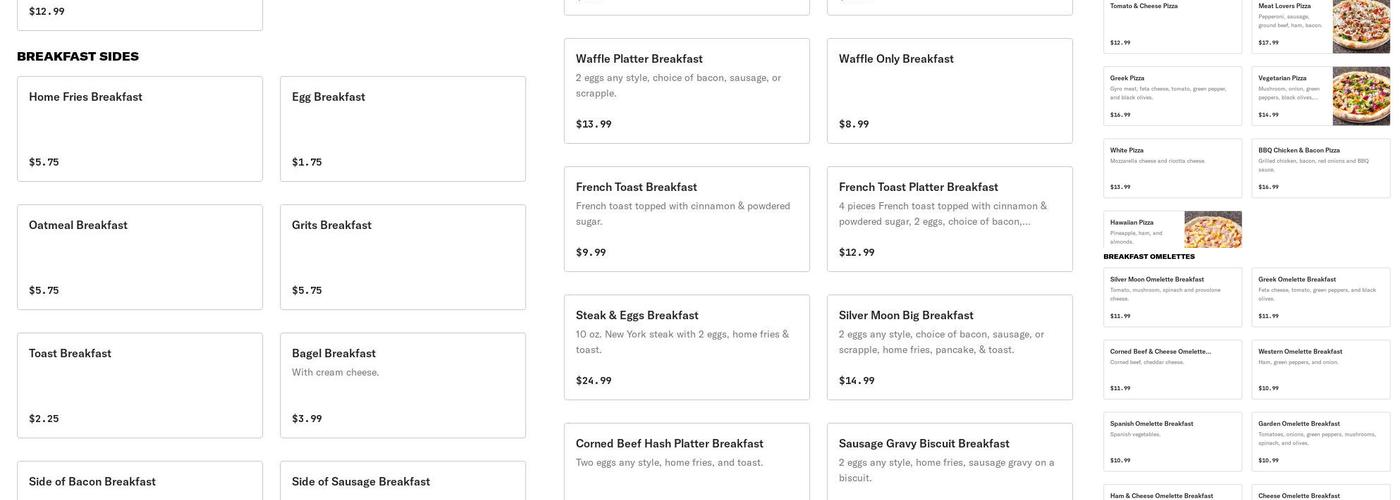Click the Vegetarian Pizza image
The width and height of the screenshot is (1400, 500).
click(x=1360, y=96)
